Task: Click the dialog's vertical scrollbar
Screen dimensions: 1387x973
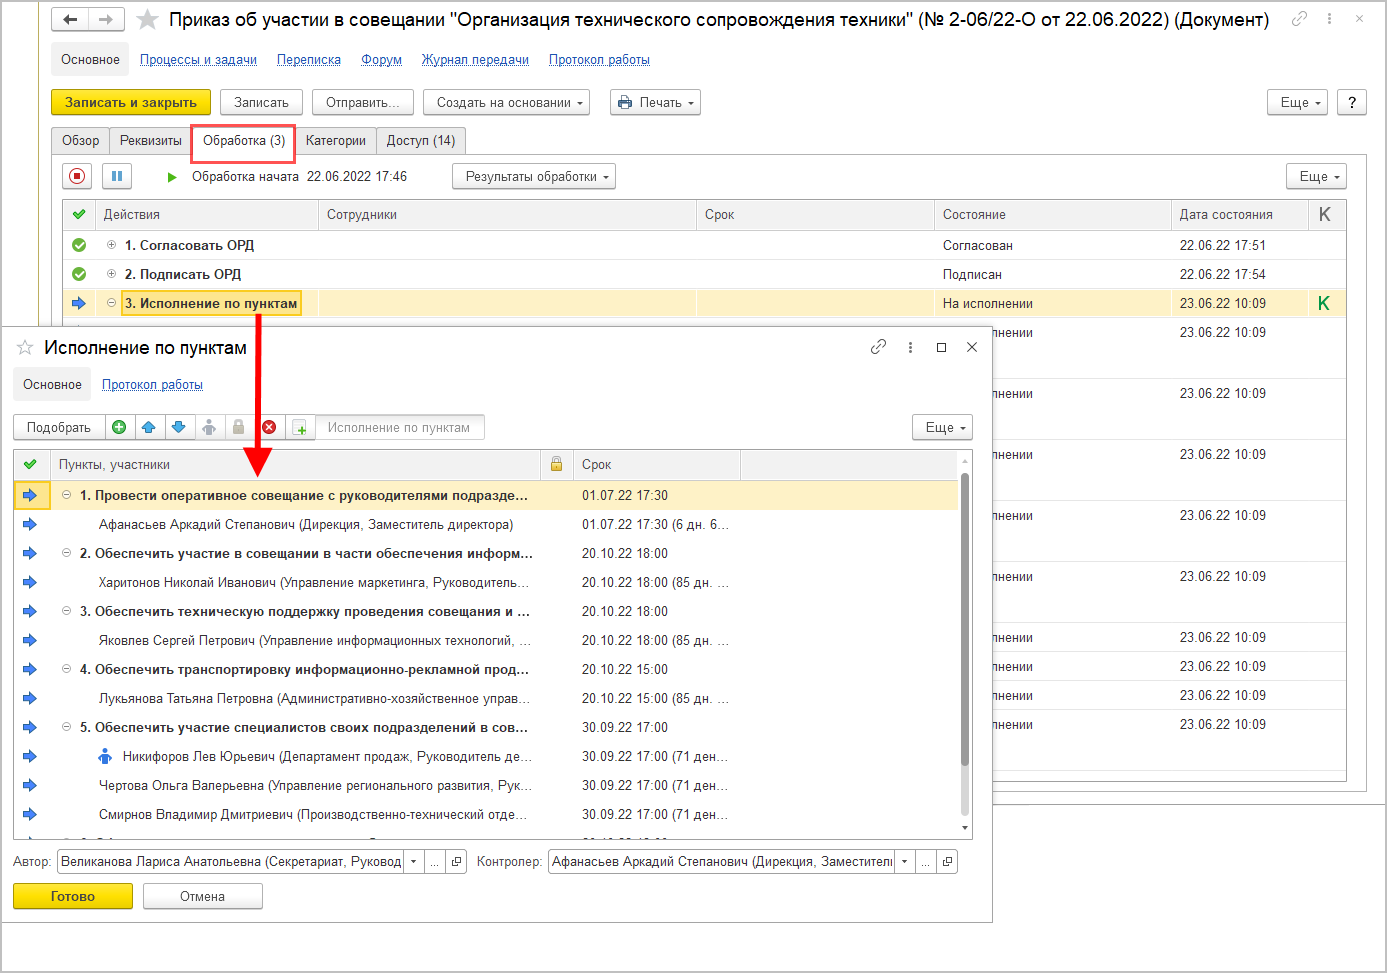Action: pyautogui.click(x=965, y=620)
